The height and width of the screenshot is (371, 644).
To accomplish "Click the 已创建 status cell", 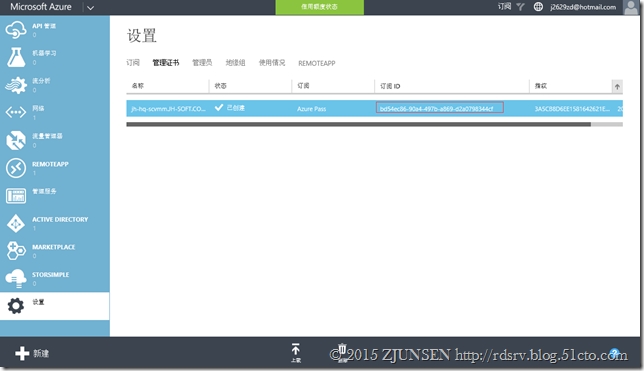I will 230,108.
